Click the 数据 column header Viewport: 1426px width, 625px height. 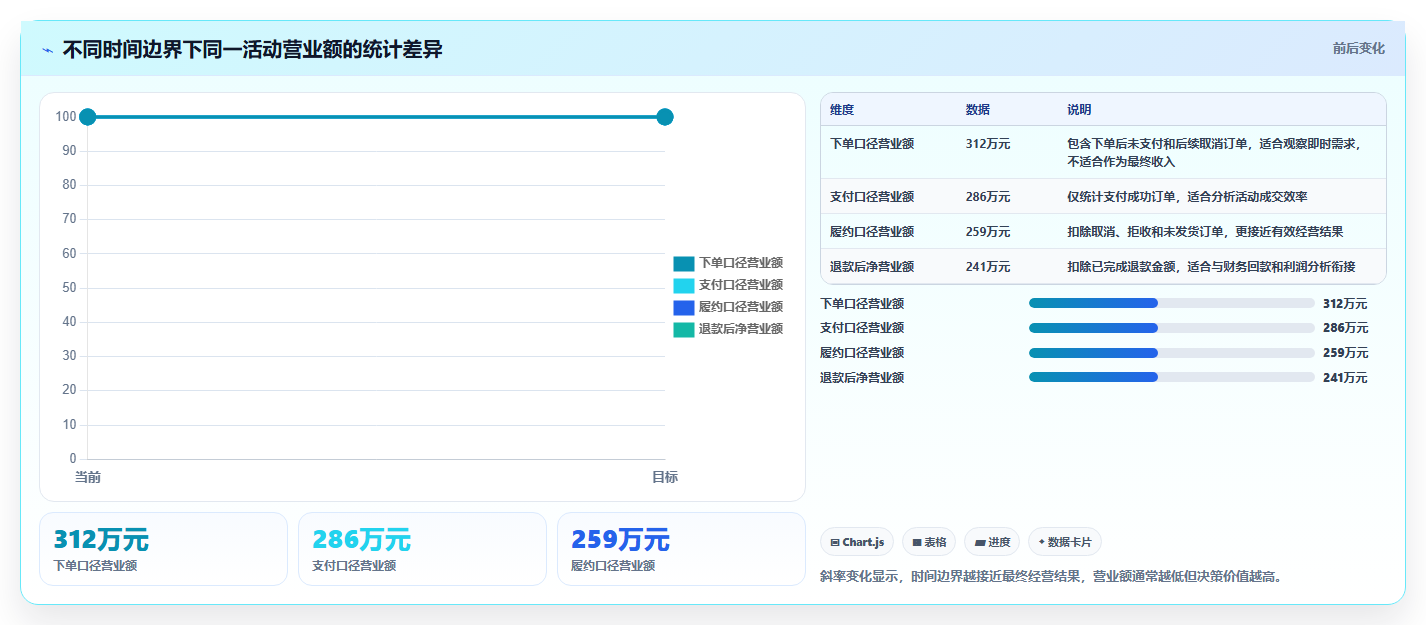[x=978, y=110]
